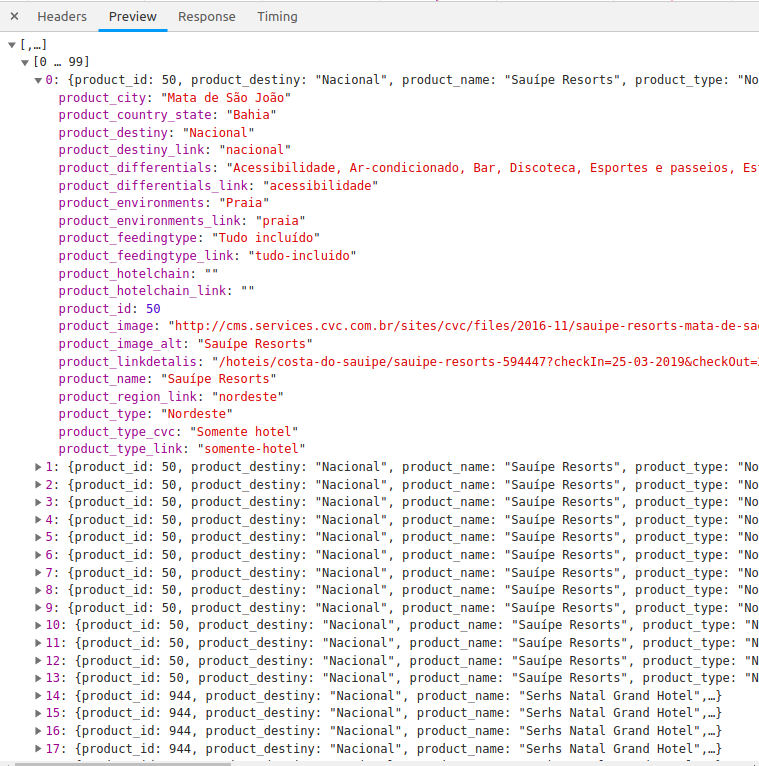Expand array item 4
This screenshot has height=766, width=759.
click(38, 520)
